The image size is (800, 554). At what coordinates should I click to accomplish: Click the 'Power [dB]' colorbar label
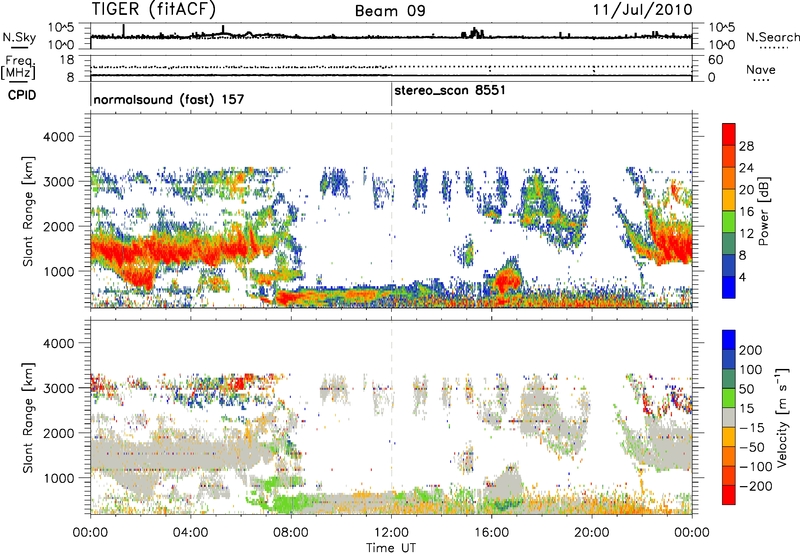(x=763, y=211)
